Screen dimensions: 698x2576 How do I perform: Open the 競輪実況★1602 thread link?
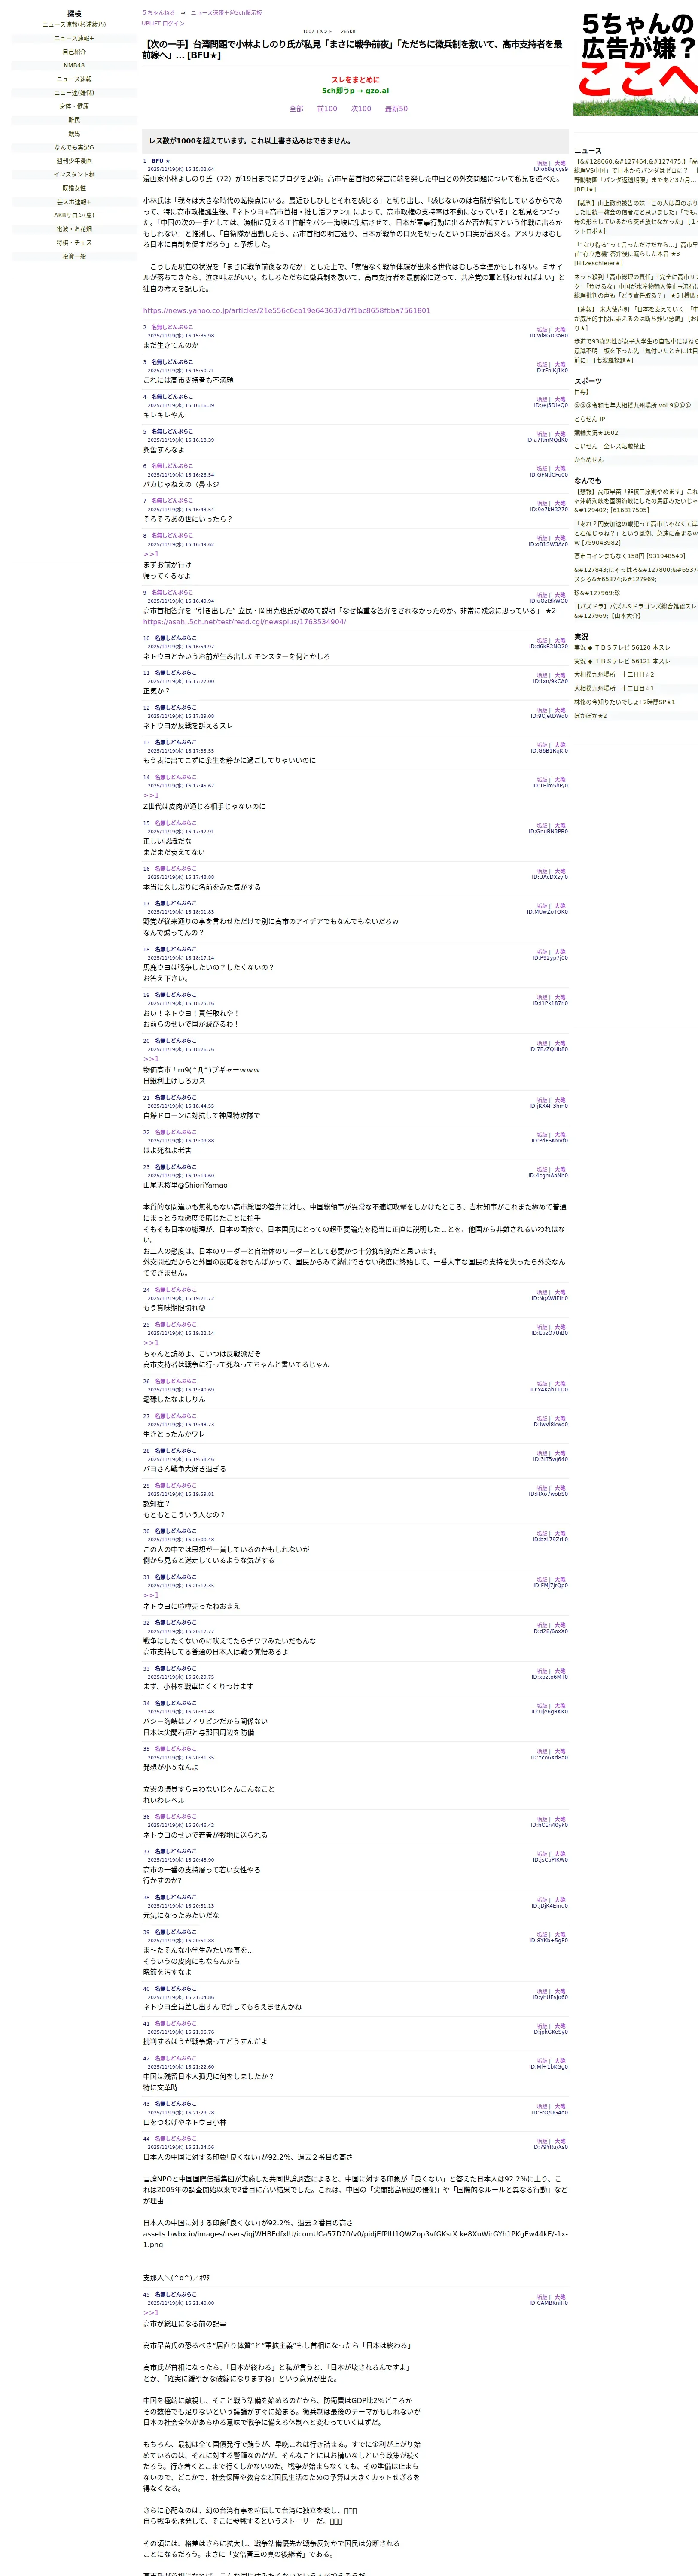click(596, 433)
